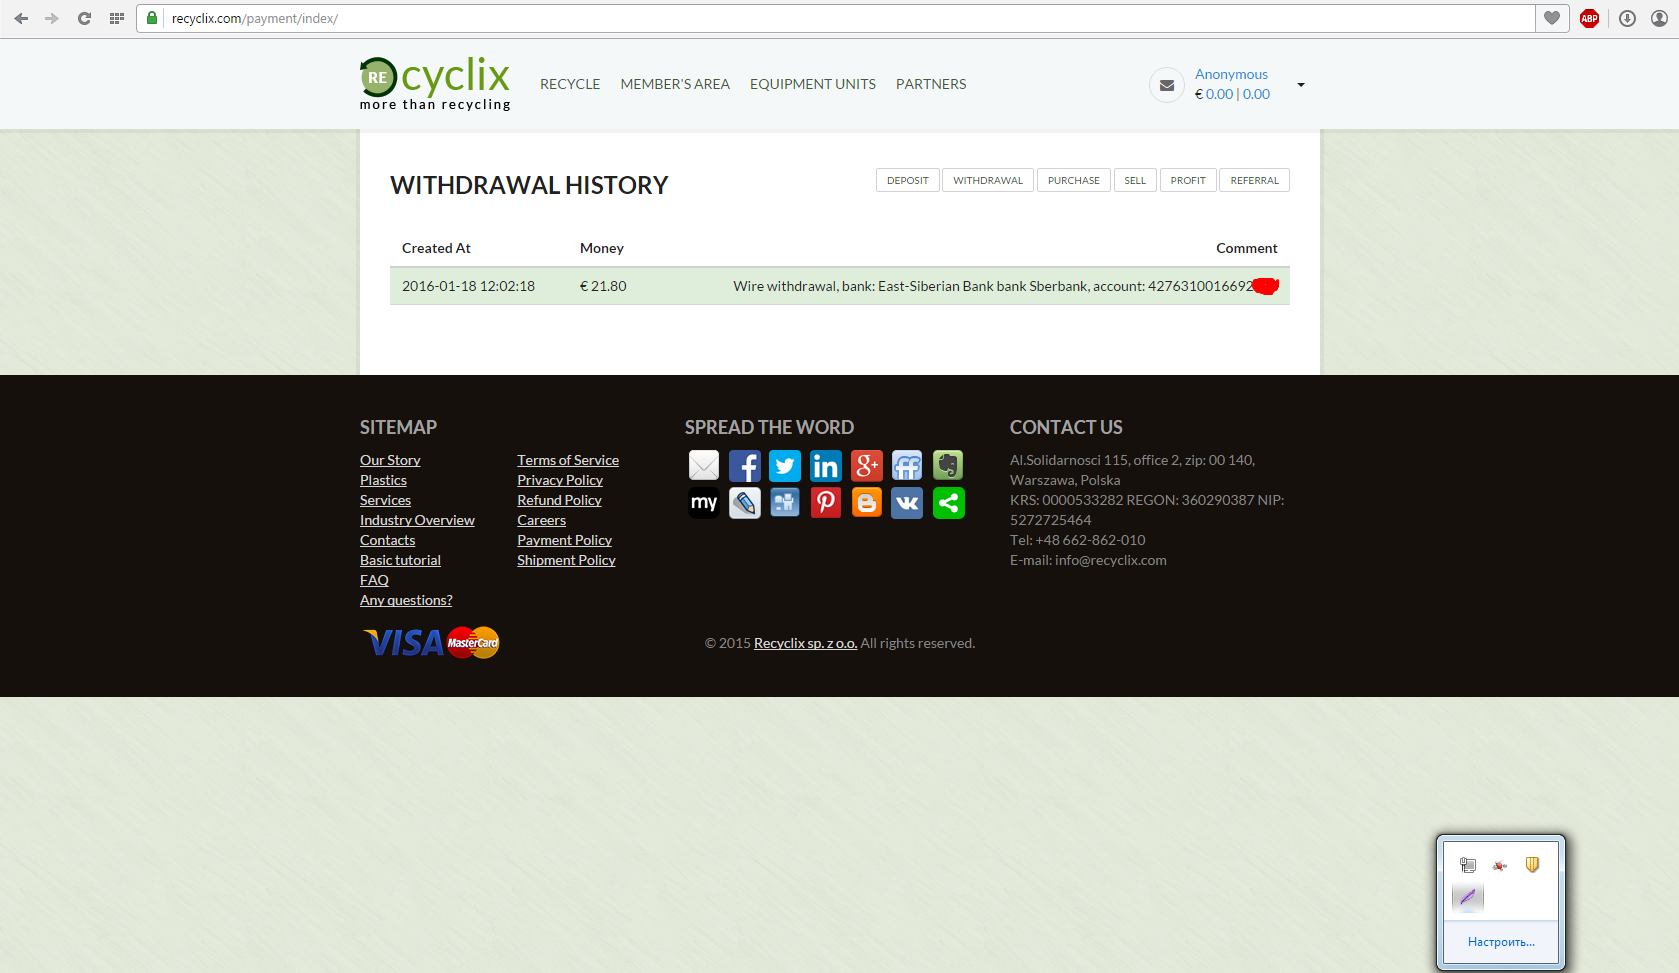Select the 2016-01-18 12:02:18 date cell
Image resolution: width=1679 pixels, height=973 pixels.
click(x=468, y=286)
